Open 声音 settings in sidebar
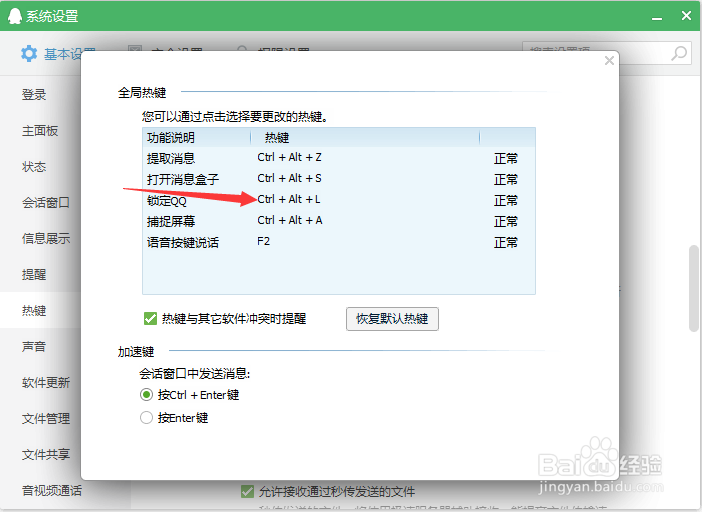This screenshot has width=702, height=512. (34, 346)
